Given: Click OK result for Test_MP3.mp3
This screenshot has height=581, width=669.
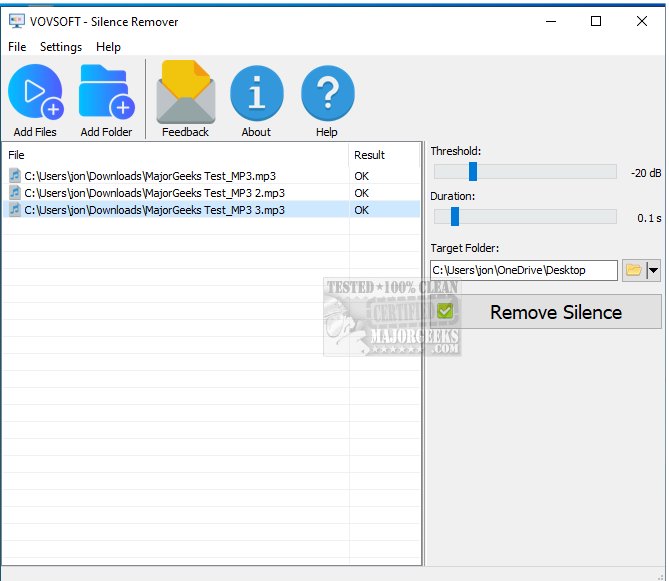Looking at the screenshot, I should click(361, 176).
